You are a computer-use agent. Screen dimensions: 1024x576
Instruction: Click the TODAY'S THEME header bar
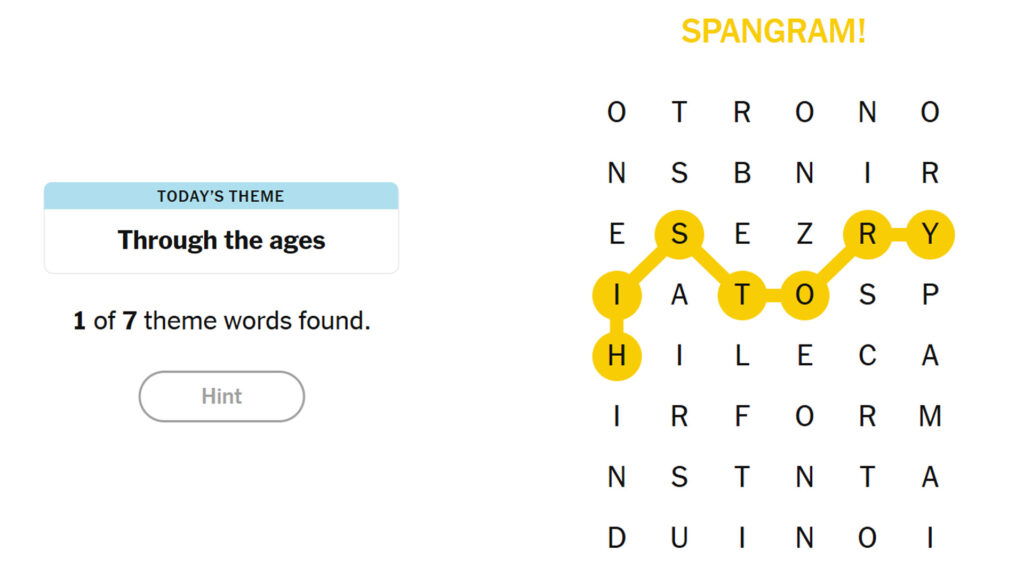coord(220,196)
